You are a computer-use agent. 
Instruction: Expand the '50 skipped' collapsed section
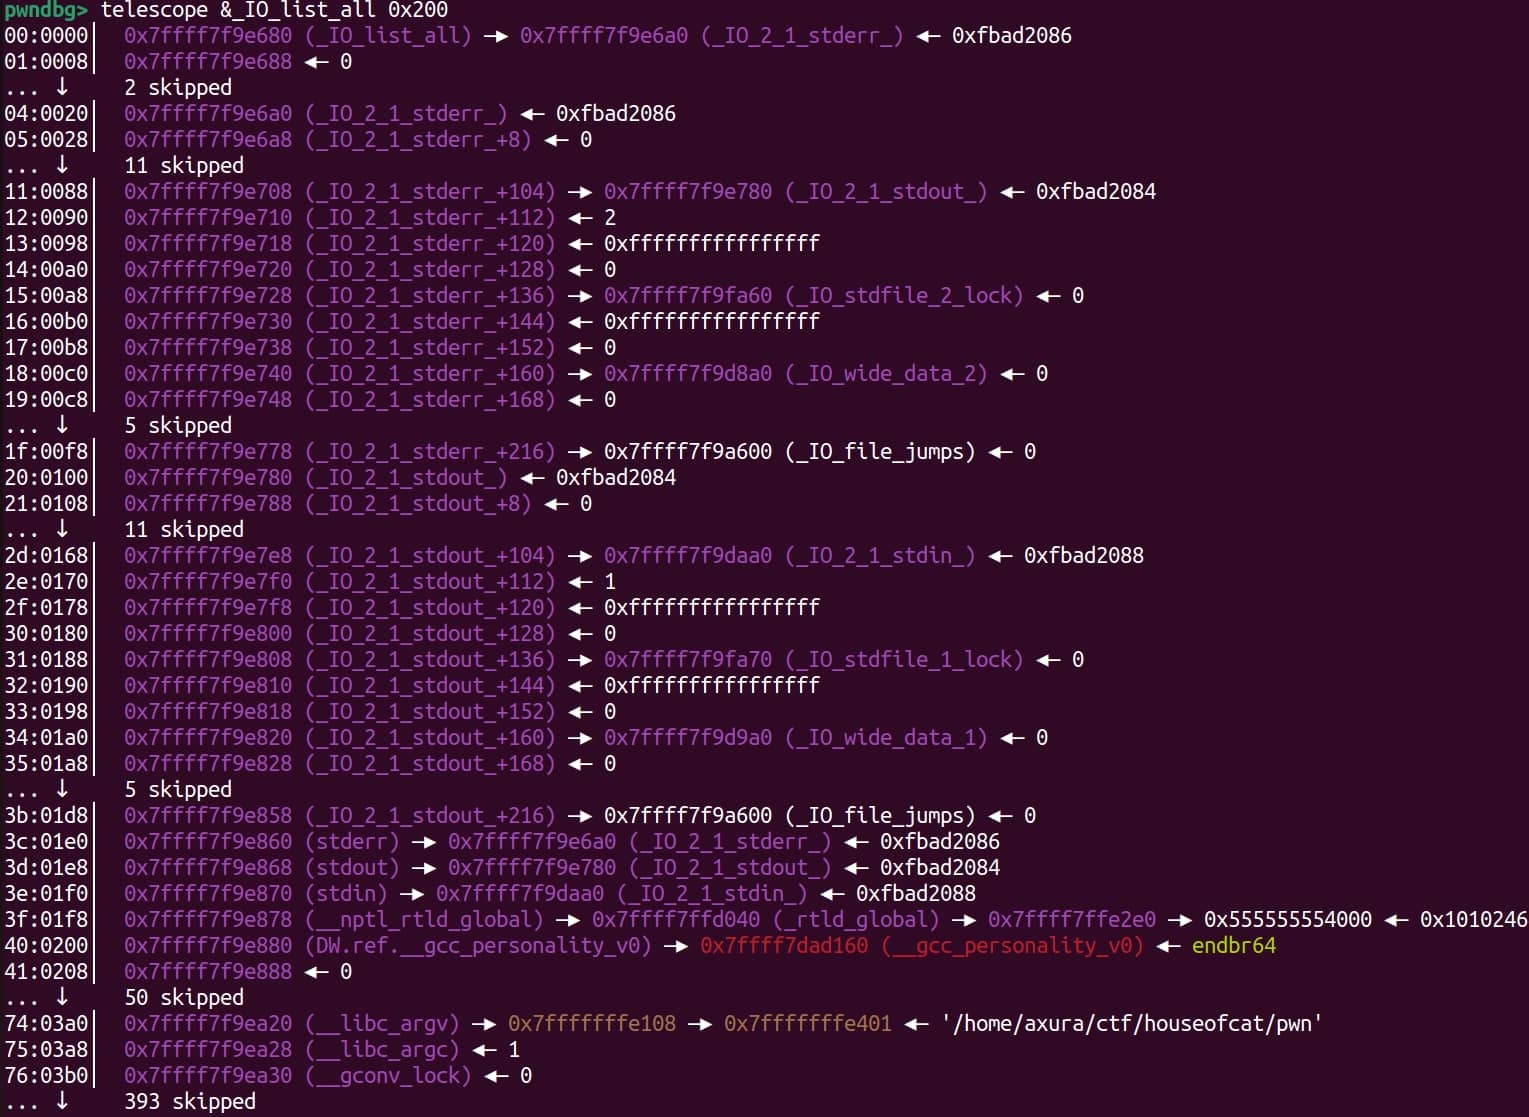(184, 997)
